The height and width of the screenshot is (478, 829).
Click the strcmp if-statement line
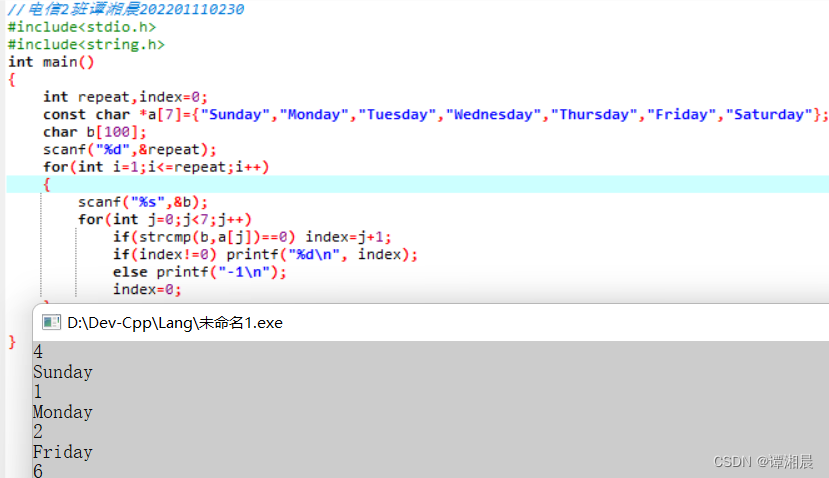(252, 236)
